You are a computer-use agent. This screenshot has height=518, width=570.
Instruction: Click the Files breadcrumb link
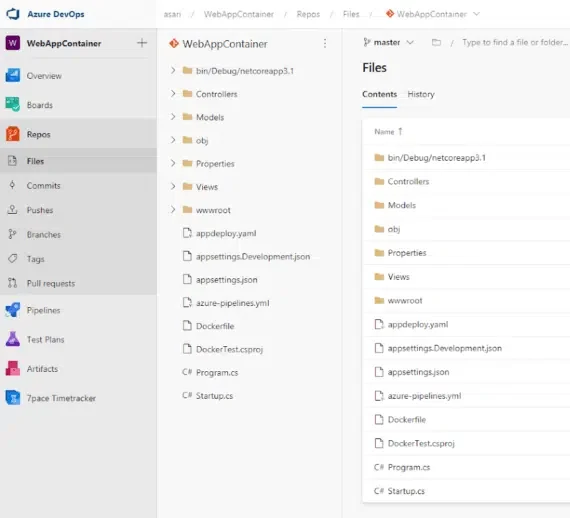(351, 14)
